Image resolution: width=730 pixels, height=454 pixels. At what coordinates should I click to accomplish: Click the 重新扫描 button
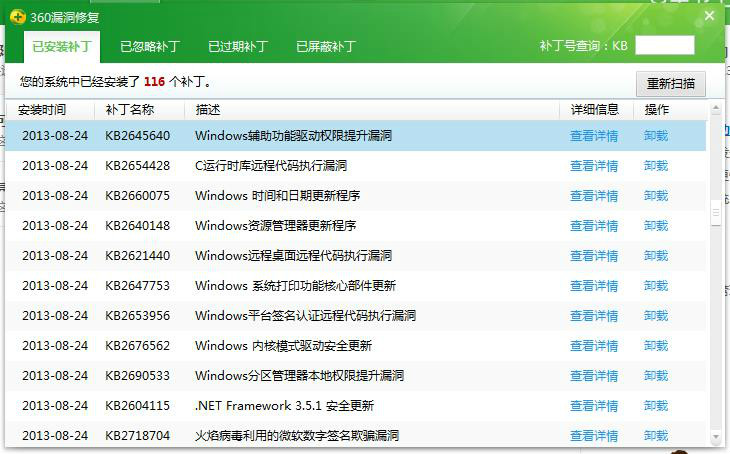tap(671, 84)
